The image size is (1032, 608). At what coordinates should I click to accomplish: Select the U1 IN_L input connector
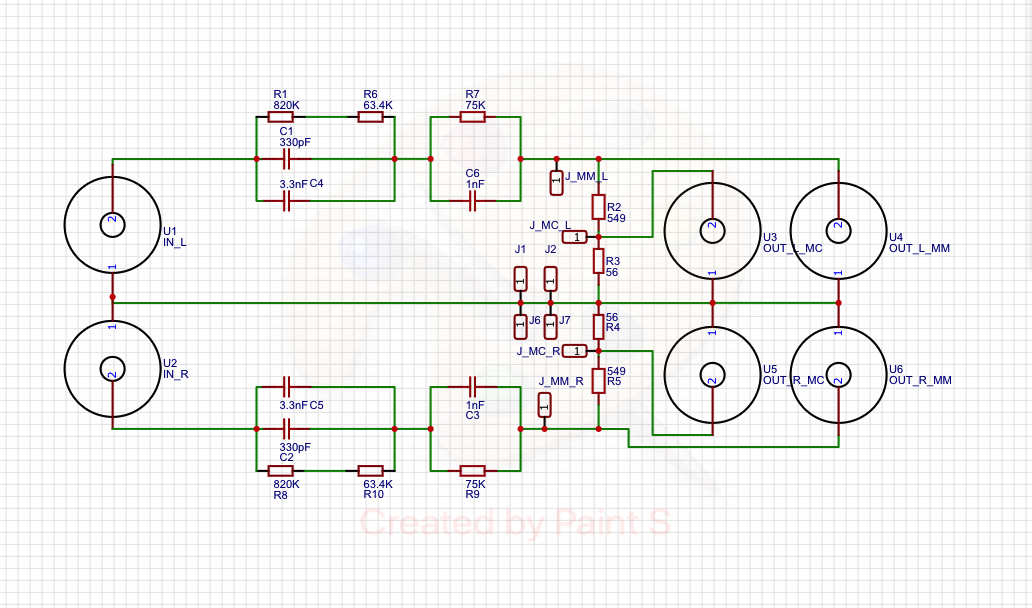[112, 224]
